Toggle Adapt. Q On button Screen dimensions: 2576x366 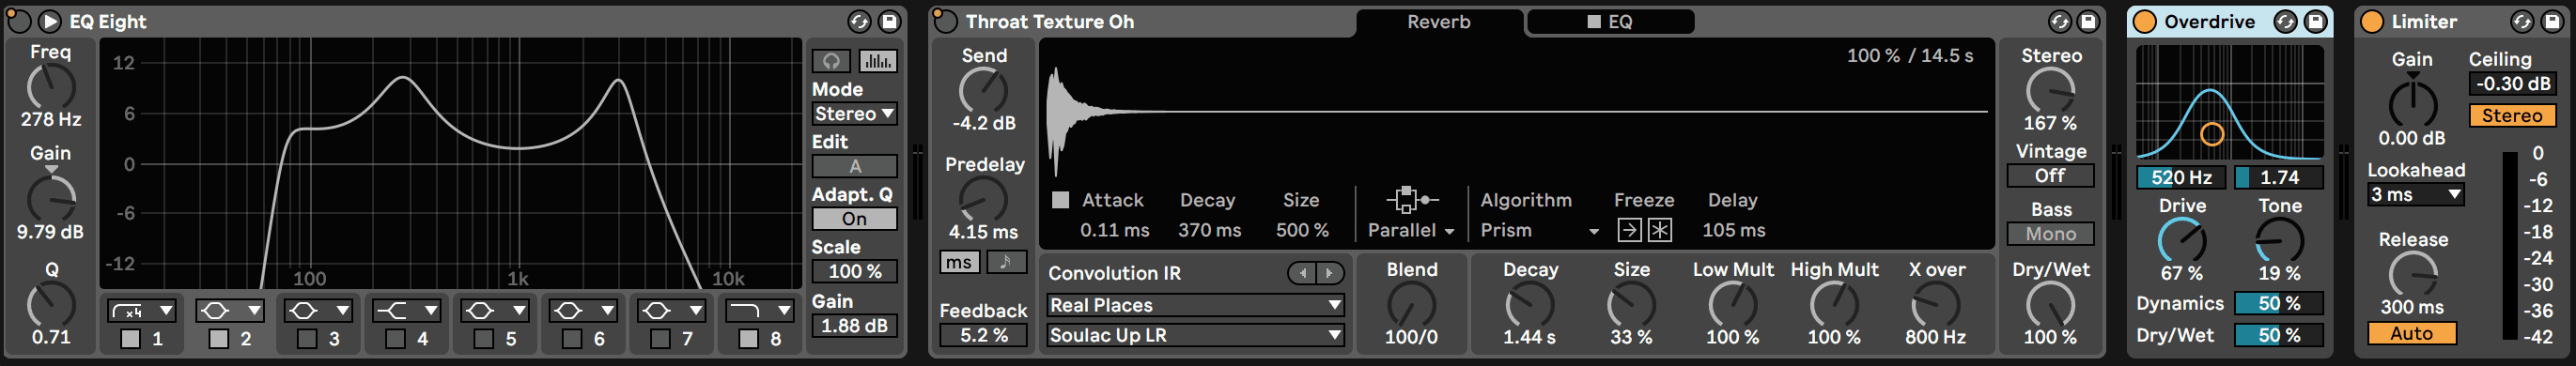854,219
